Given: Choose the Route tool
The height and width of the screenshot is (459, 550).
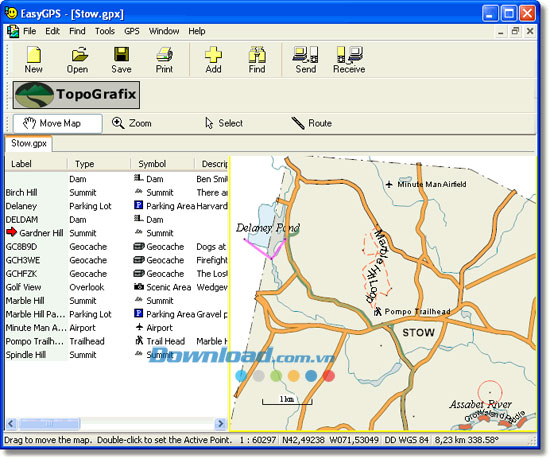Looking at the screenshot, I should pyautogui.click(x=311, y=123).
